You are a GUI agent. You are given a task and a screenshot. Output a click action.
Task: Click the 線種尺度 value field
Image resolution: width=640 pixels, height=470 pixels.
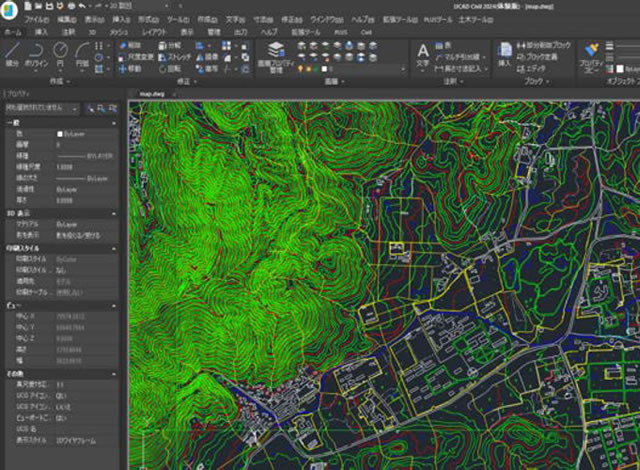(x=86, y=167)
